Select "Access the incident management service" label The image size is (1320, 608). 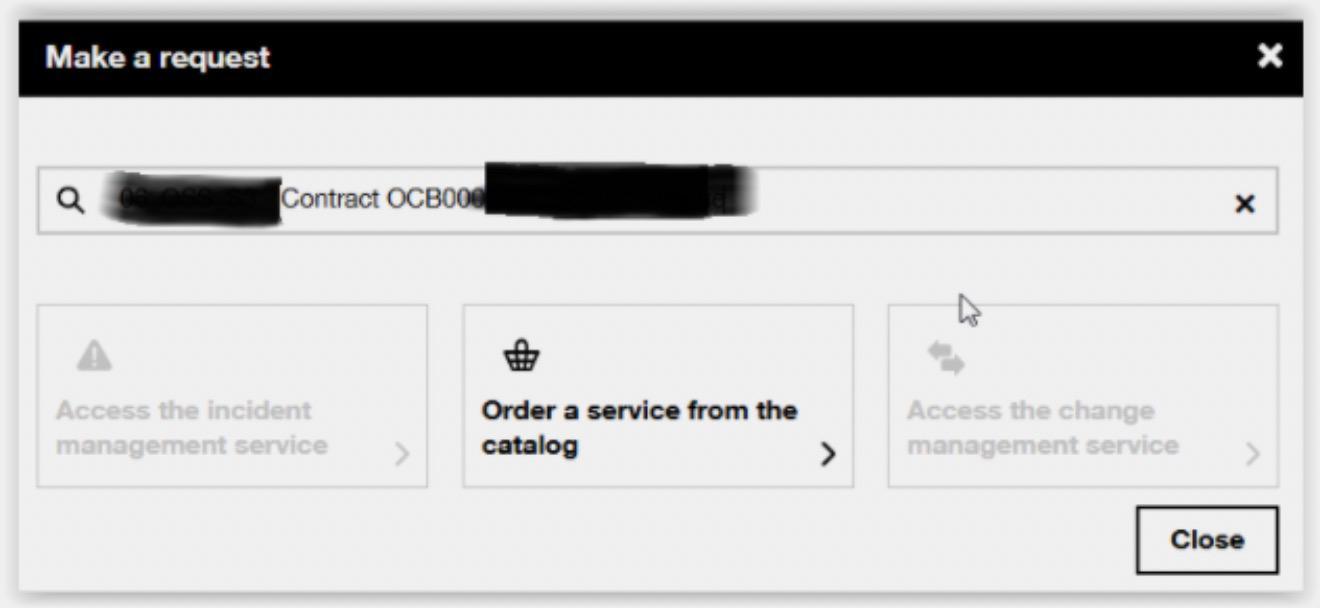[x=192, y=427]
